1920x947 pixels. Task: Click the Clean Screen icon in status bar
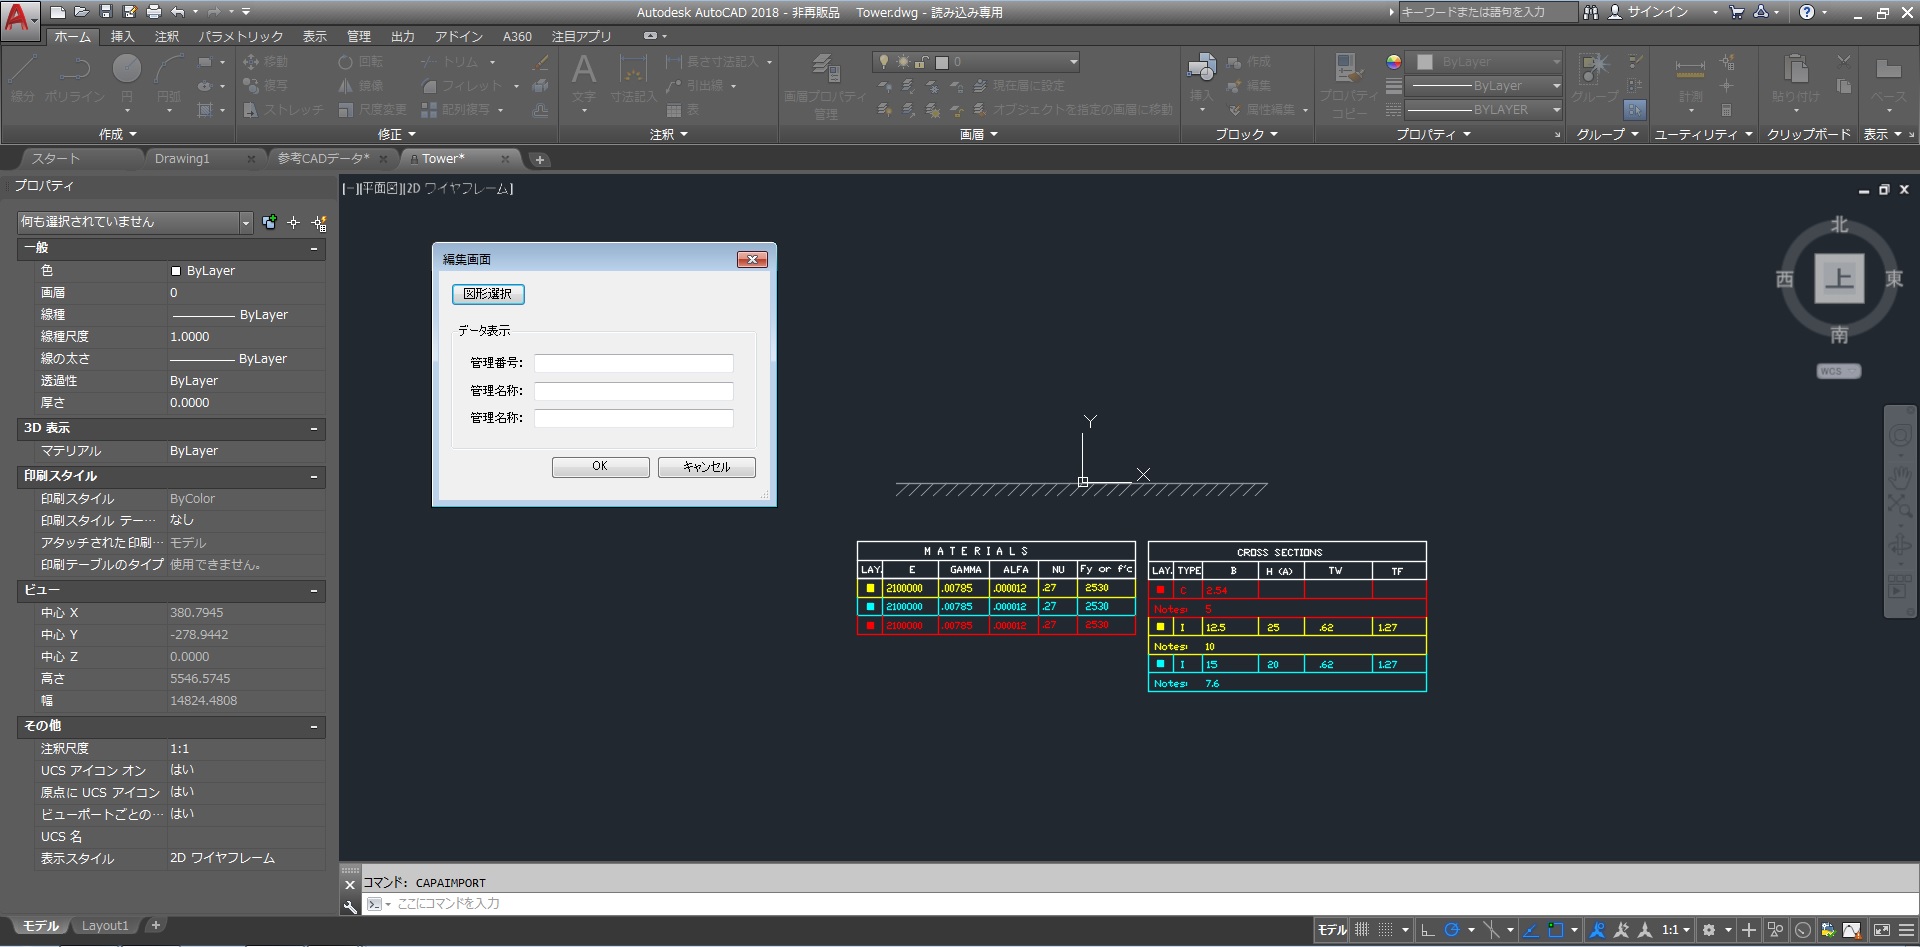[1882, 930]
